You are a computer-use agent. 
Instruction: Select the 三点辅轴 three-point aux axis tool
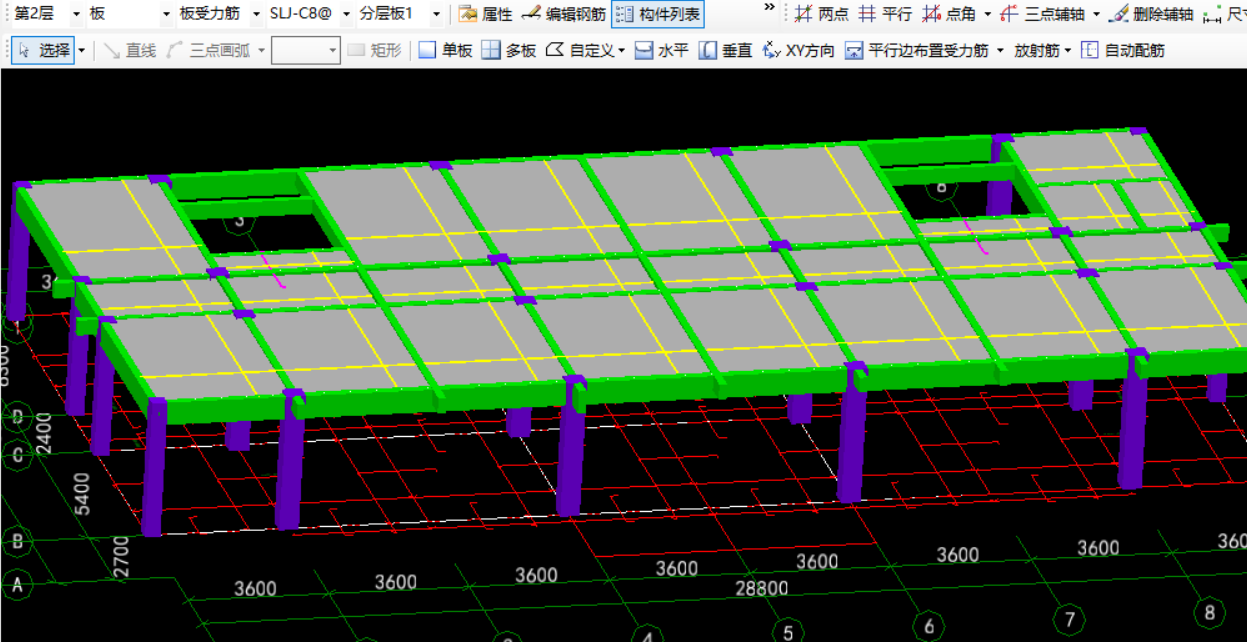point(1043,14)
